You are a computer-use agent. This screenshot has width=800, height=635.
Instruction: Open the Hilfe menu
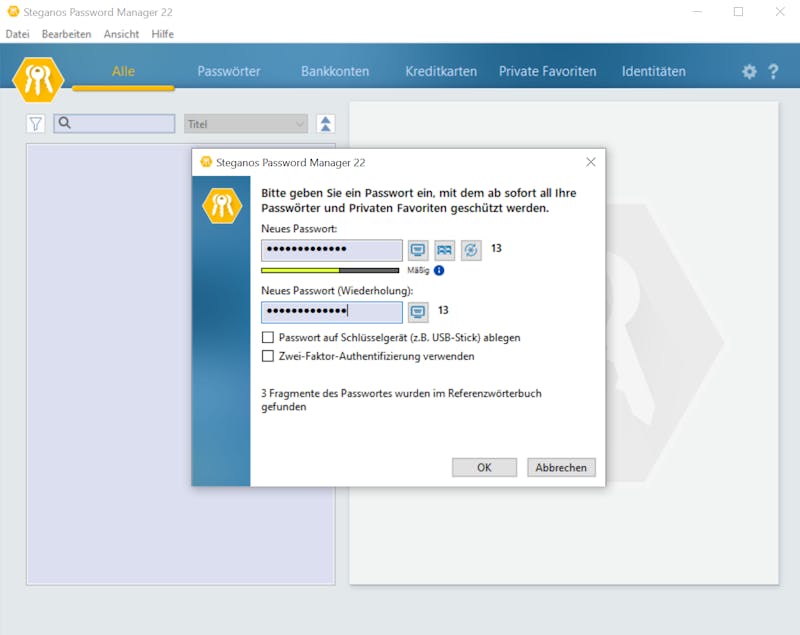(162, 34)
